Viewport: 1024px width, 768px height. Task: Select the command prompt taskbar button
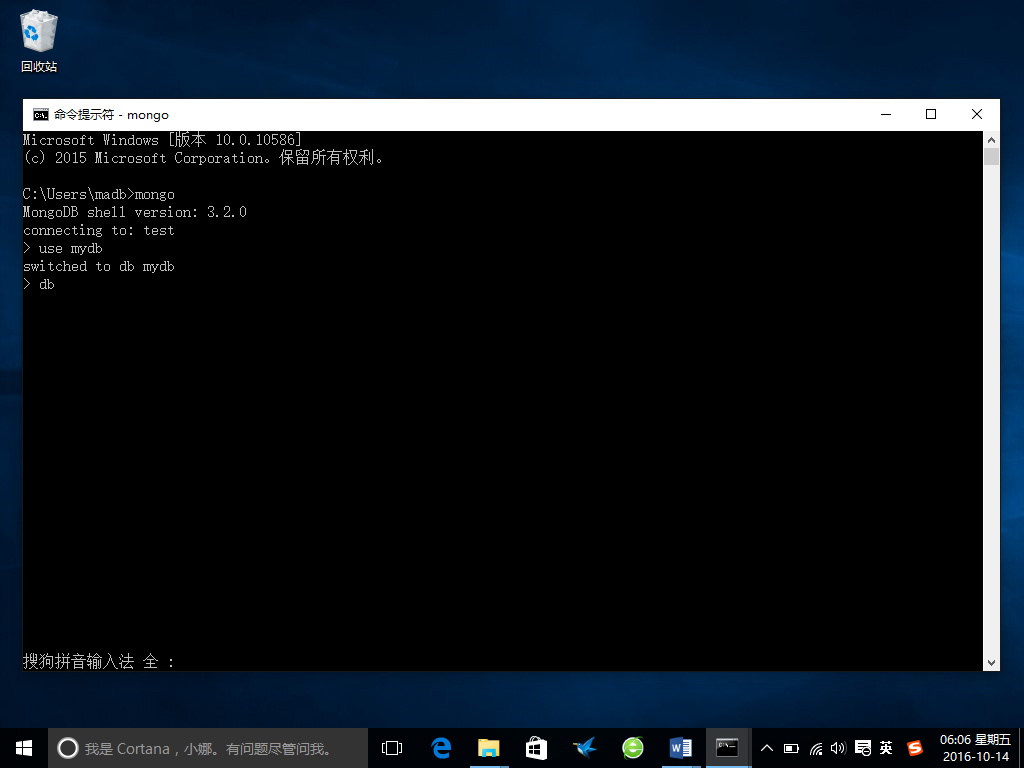click(728, 748)
